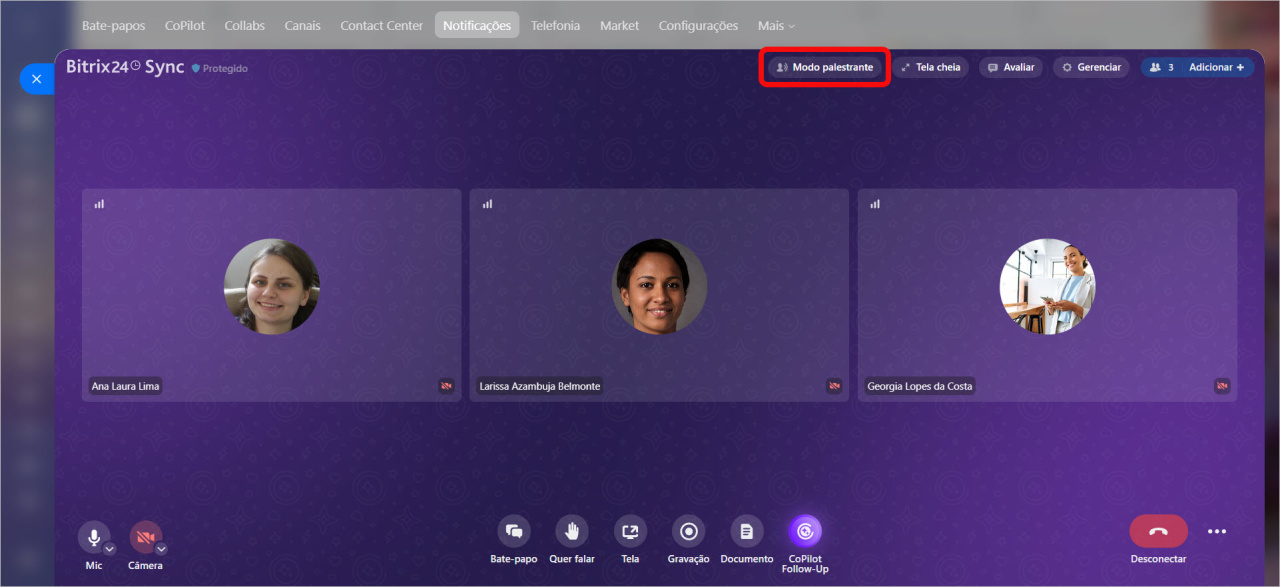Open Gerenciar settings
This screenshot has height=587, width=1280.
coord(1091,67)
